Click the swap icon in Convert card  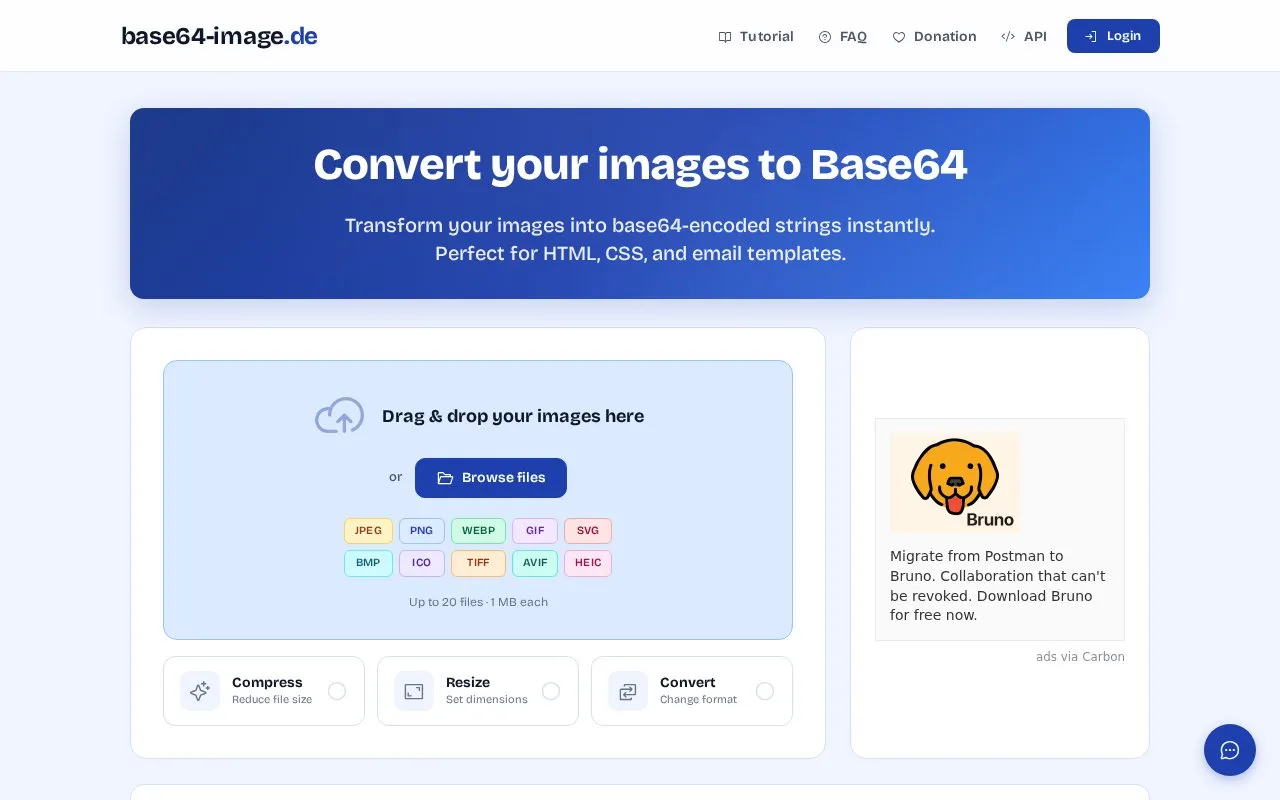click(628, 691)
